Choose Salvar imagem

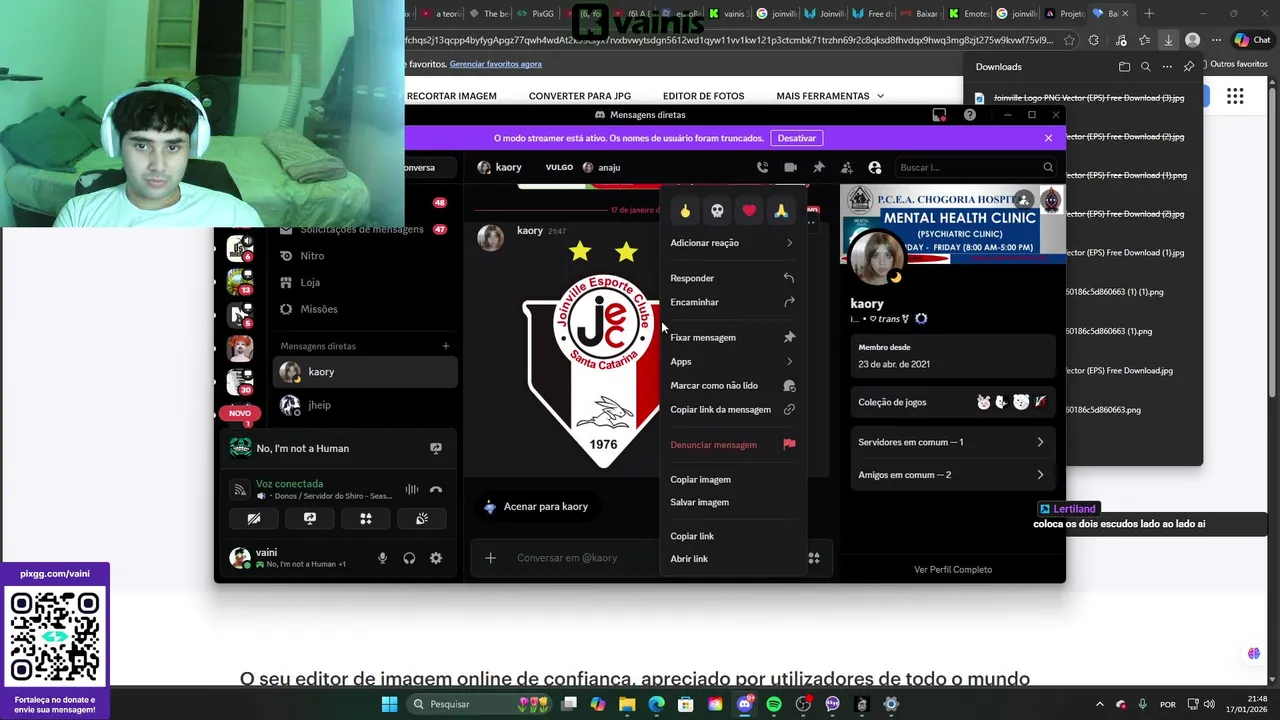pos(732,502)
